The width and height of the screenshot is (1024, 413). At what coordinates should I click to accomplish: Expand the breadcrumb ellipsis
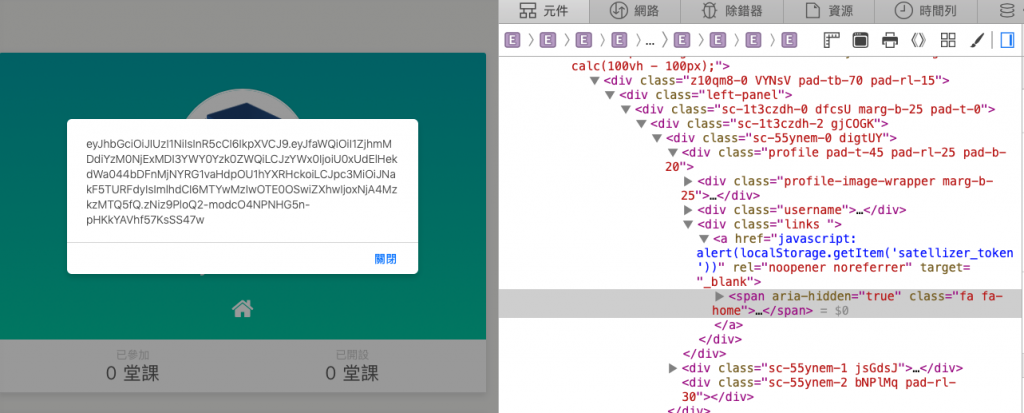[x=649, y=42]
